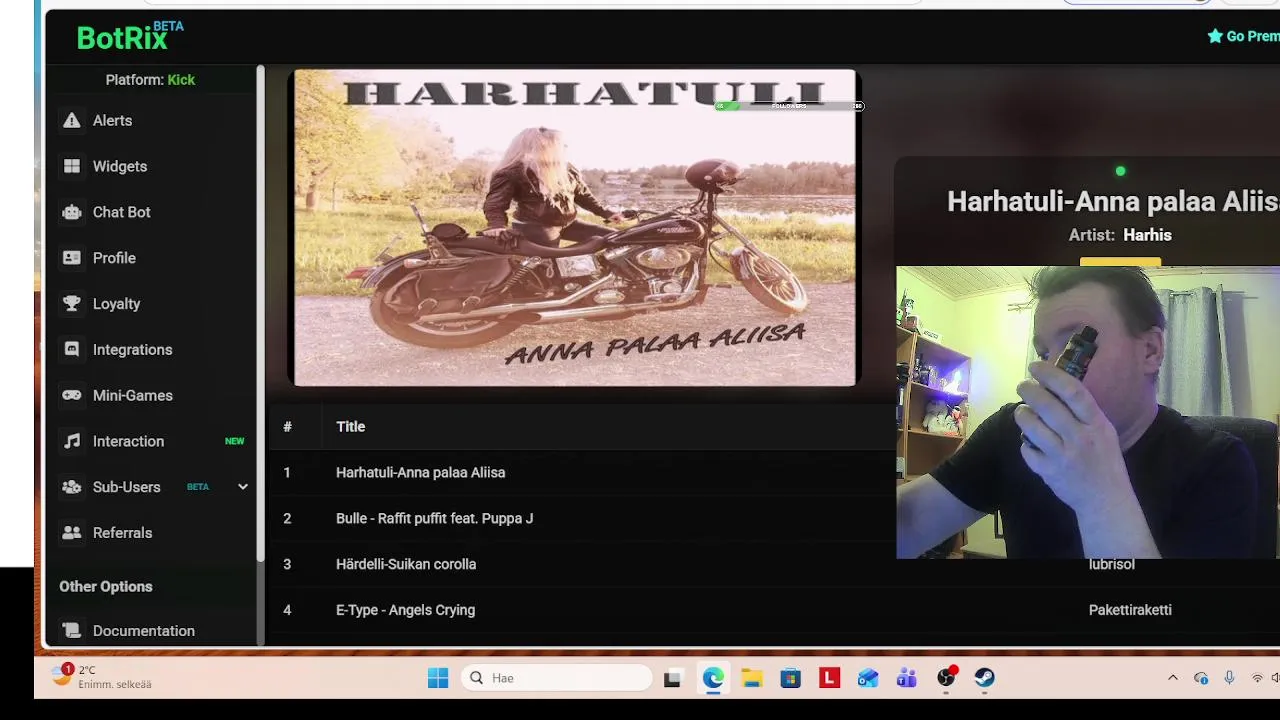The height and width of the screenshot is (720, 1280).
Task: Click the Profile card icon
Action: point(71,258)
